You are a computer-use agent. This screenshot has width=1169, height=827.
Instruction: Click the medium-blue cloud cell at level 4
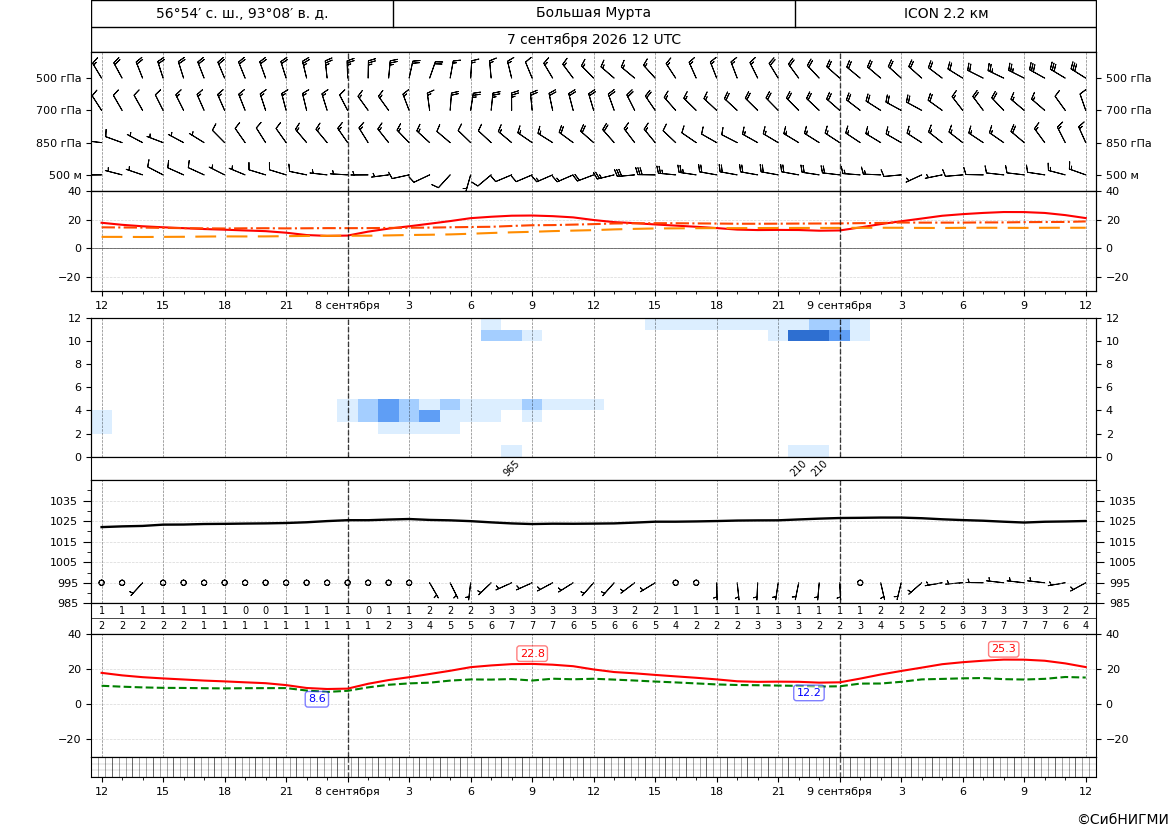coord(388,410)
